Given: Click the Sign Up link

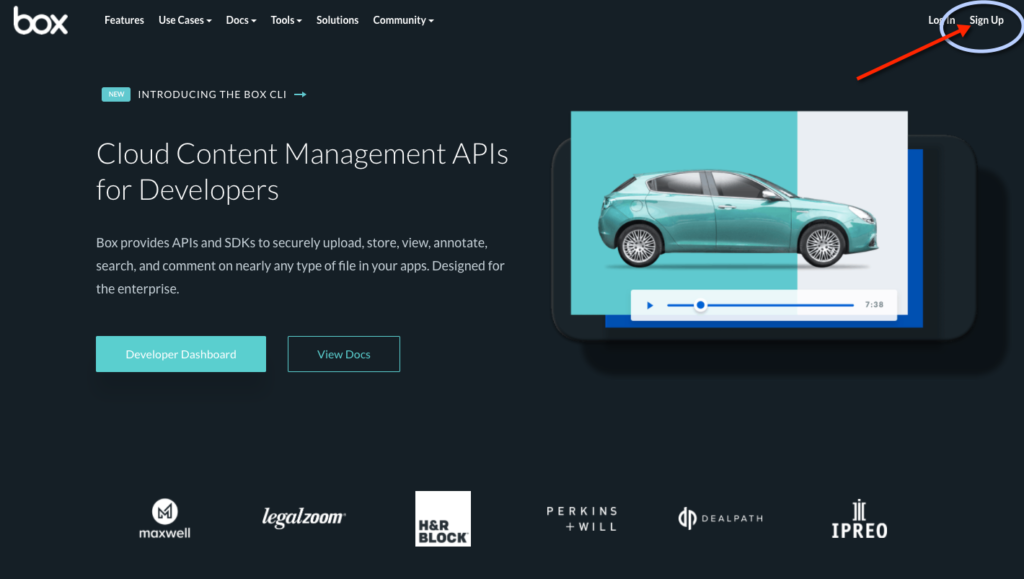Looking at the screenshot, I should pyautogui.click(x=986, y=20).
